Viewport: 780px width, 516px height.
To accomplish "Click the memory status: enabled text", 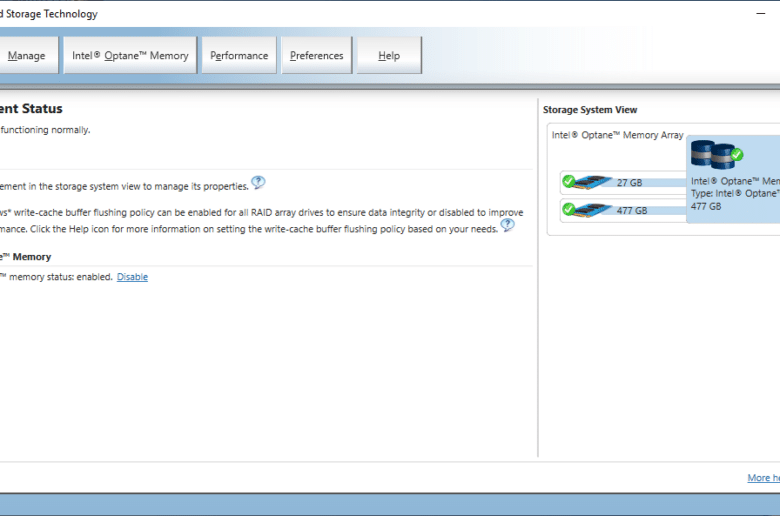I will [x=61, y=277].
